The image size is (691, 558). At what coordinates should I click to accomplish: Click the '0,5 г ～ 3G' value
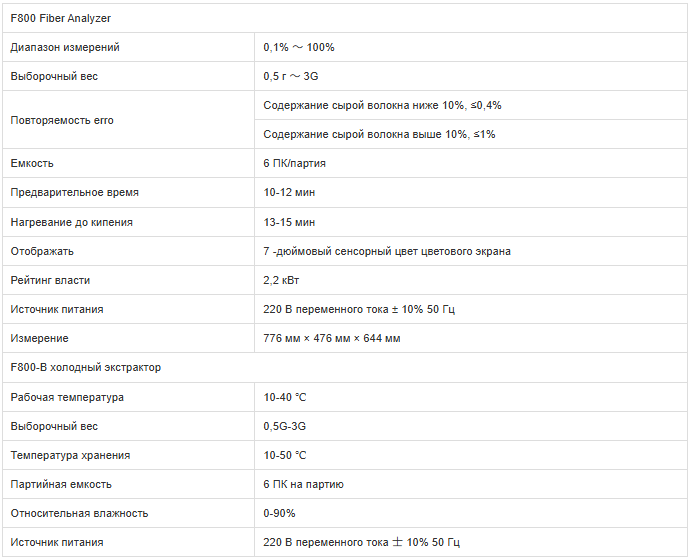pyautogui.click(x=291, y=76)
